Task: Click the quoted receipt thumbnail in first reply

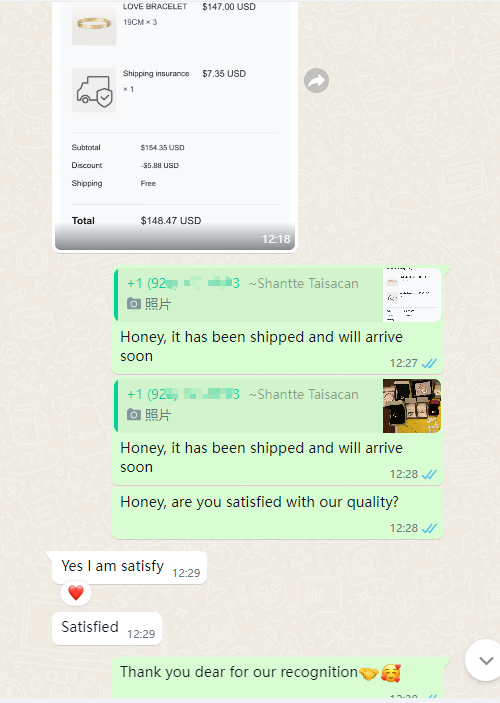Action: [x=412, y=295]
